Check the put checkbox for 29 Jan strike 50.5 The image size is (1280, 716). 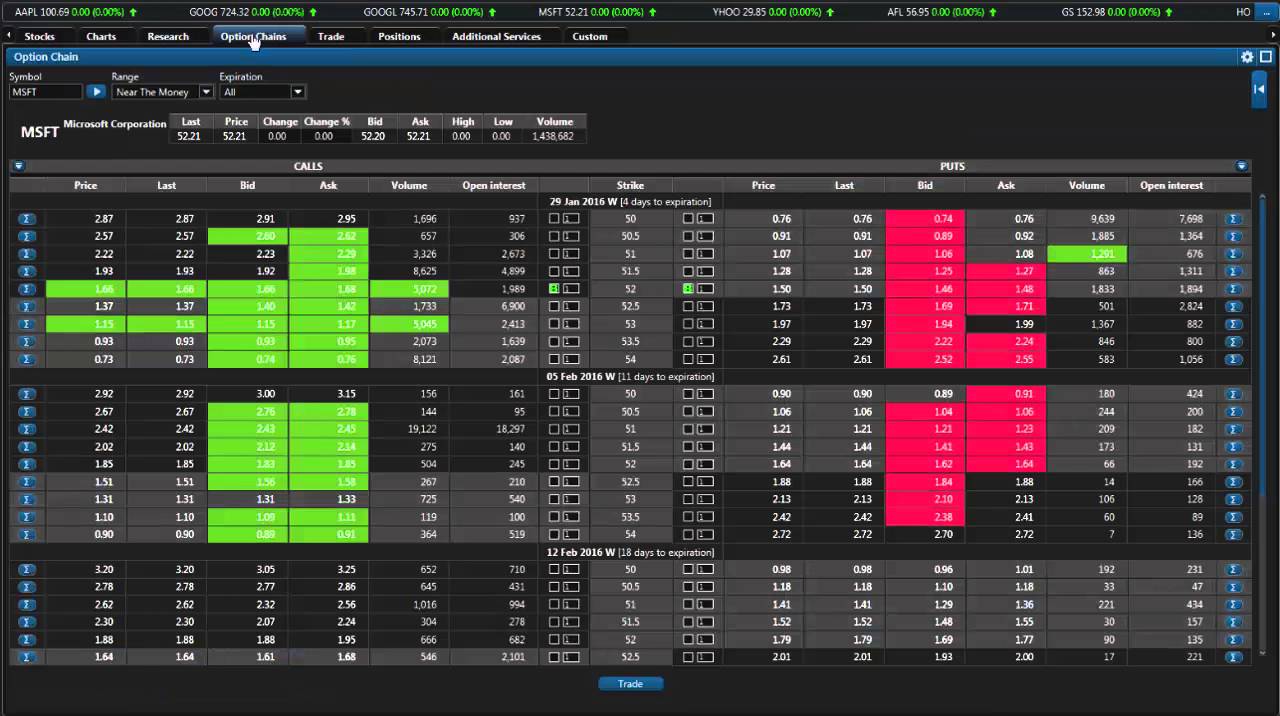pyautogui.click(x=688, y=236)
